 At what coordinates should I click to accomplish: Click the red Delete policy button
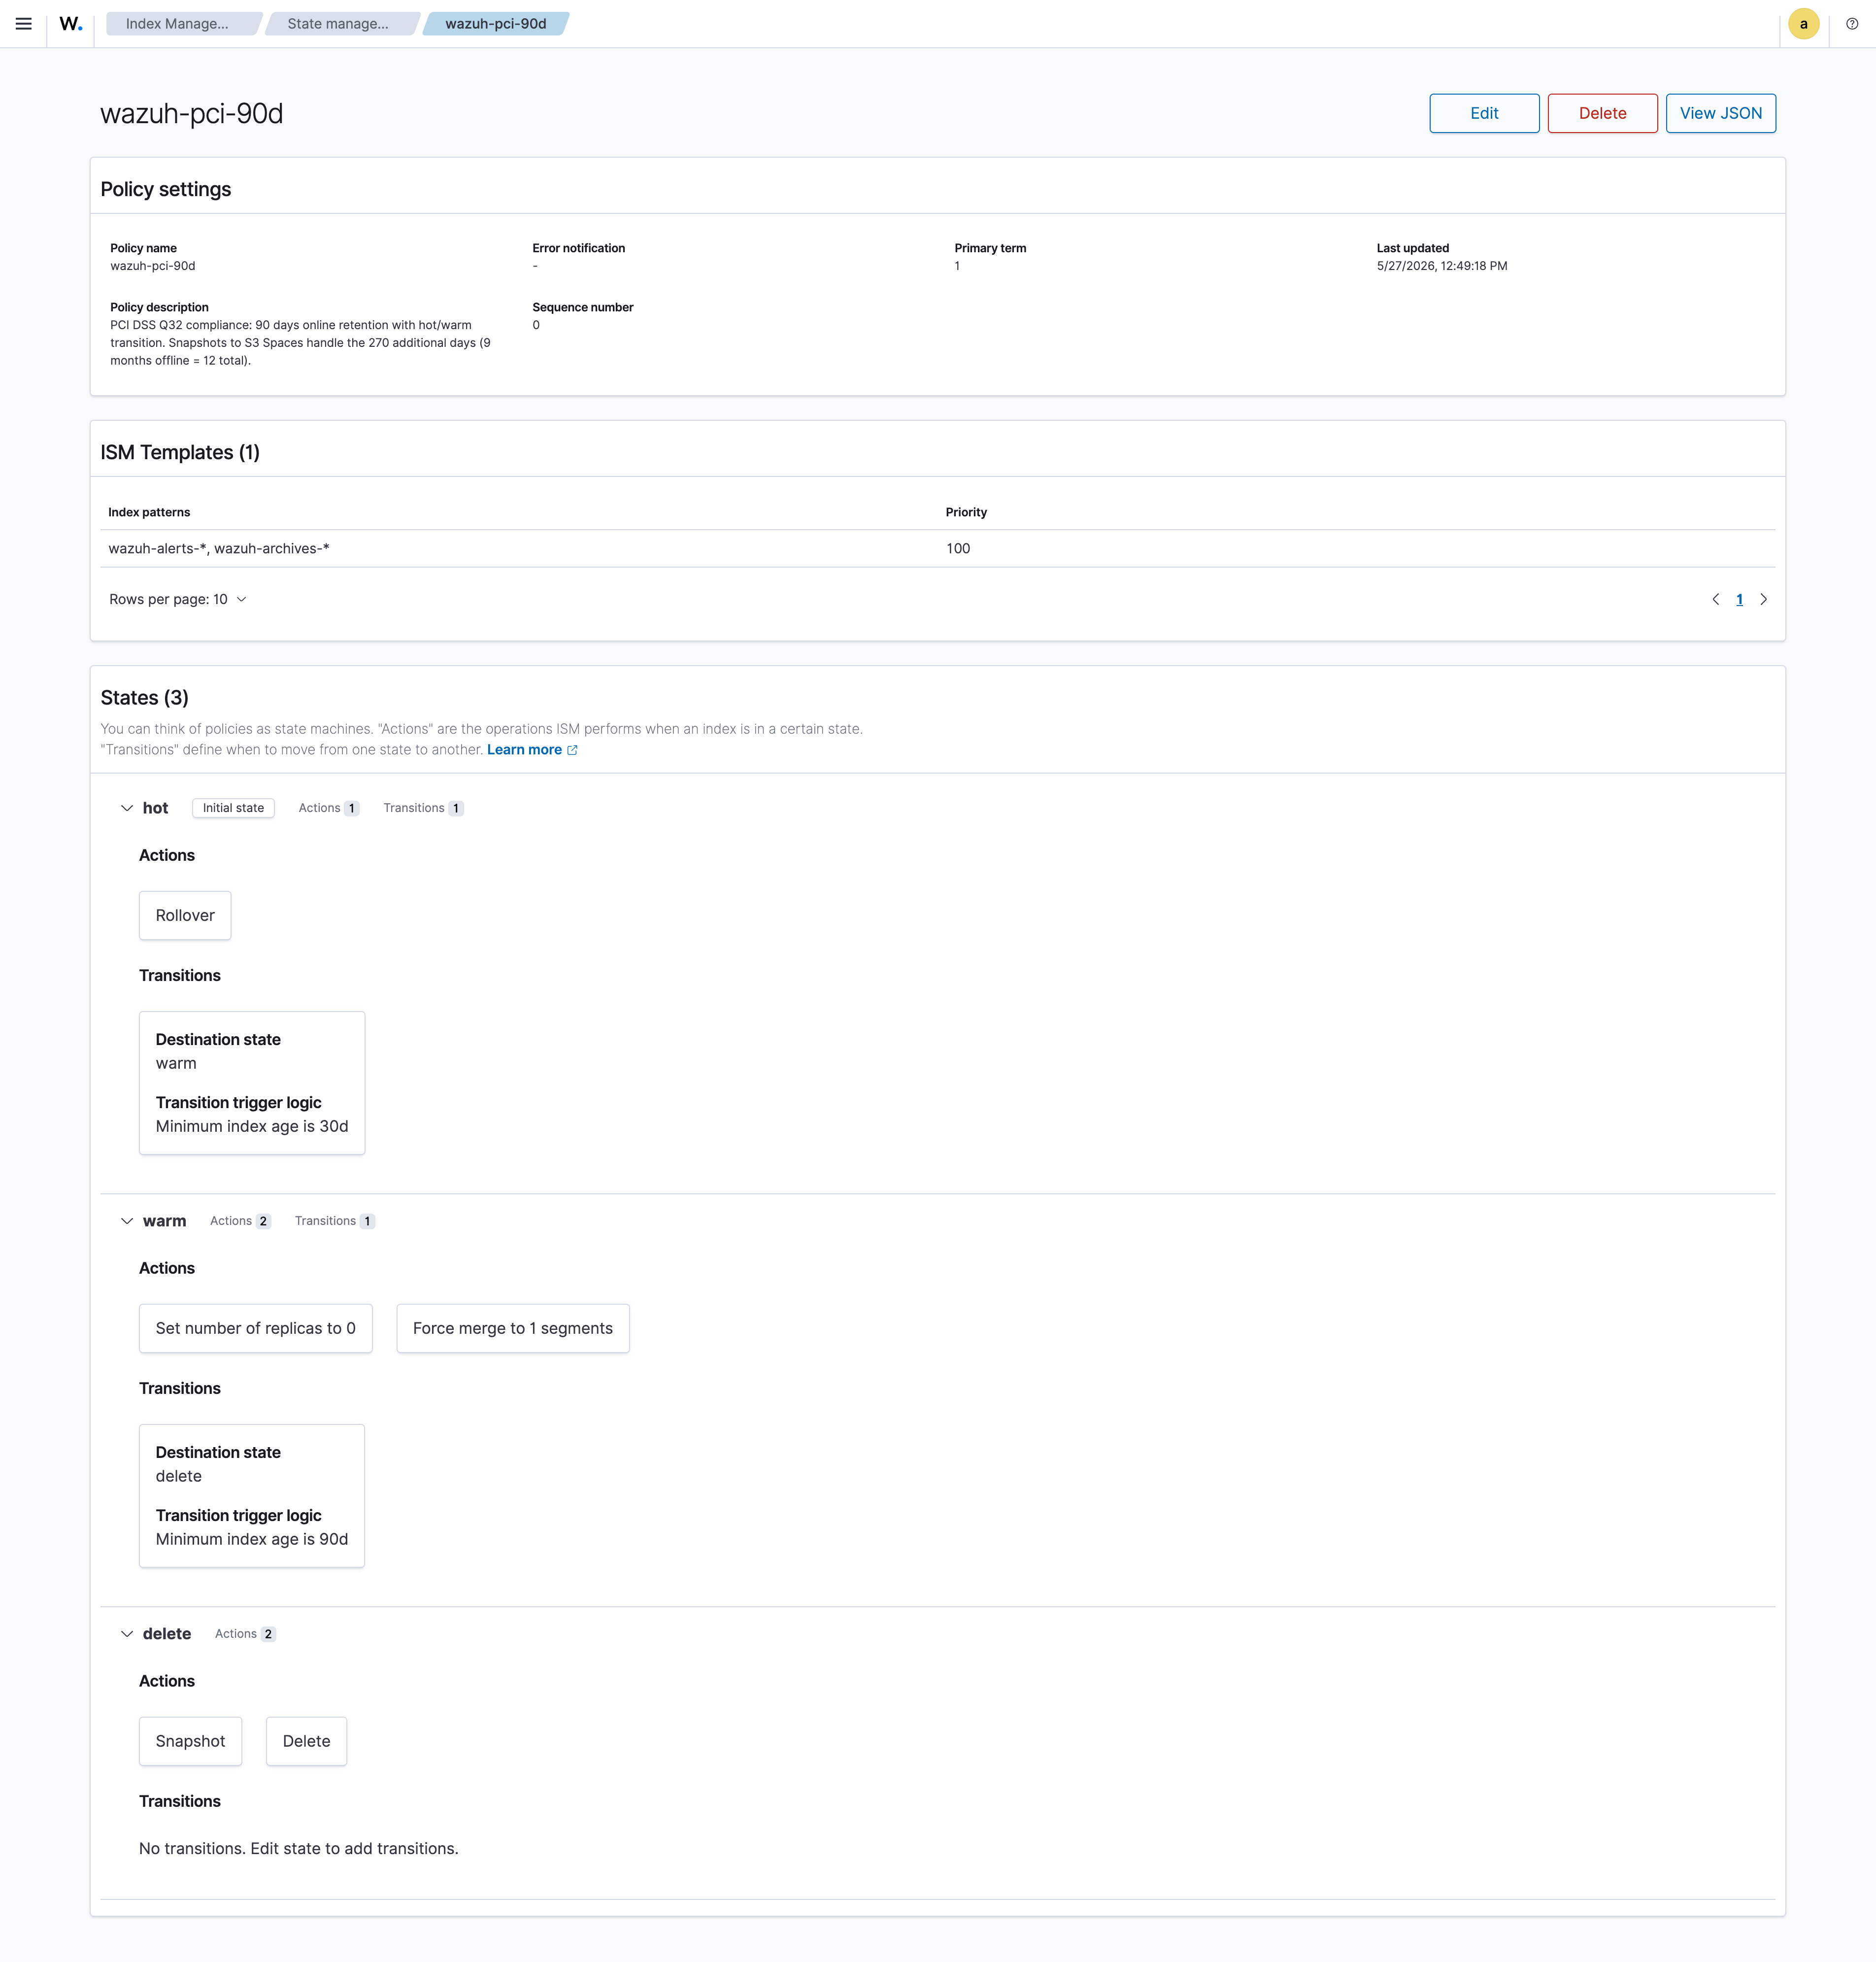1602,113
